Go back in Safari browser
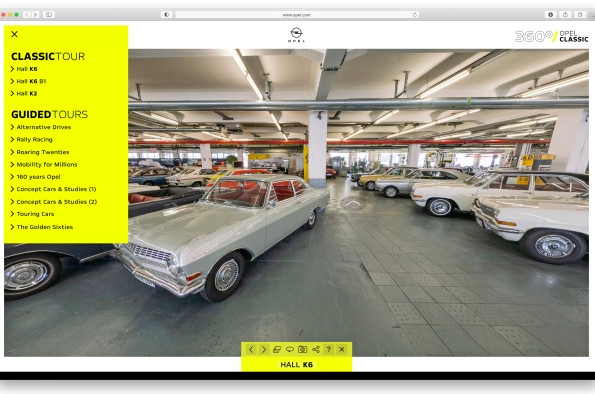Screen dimensions: 595x394 pos(27,14)
